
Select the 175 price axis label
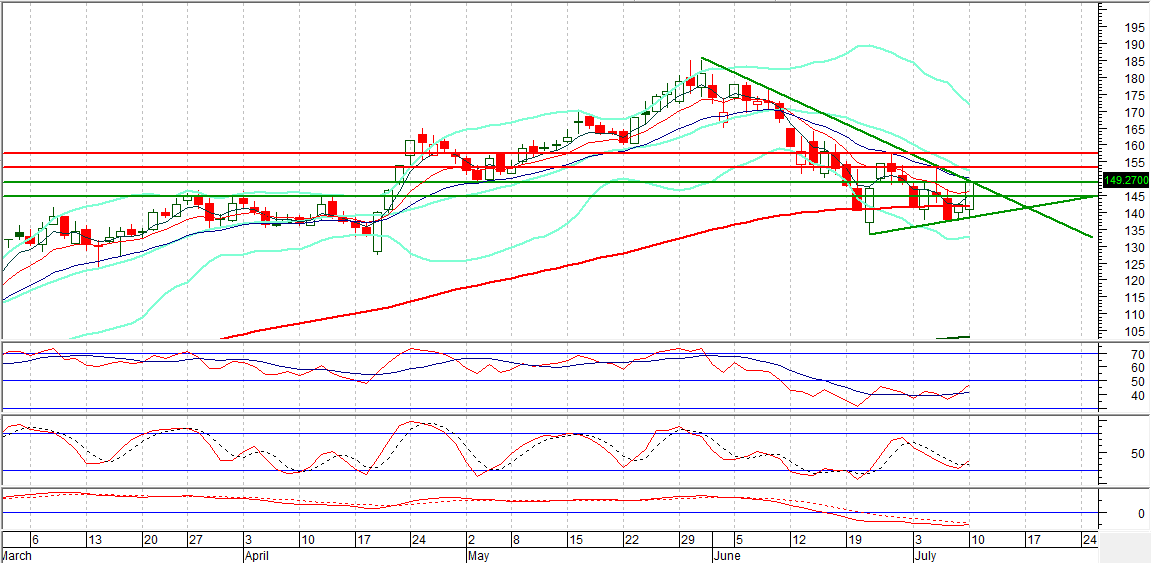[1135, 96]
